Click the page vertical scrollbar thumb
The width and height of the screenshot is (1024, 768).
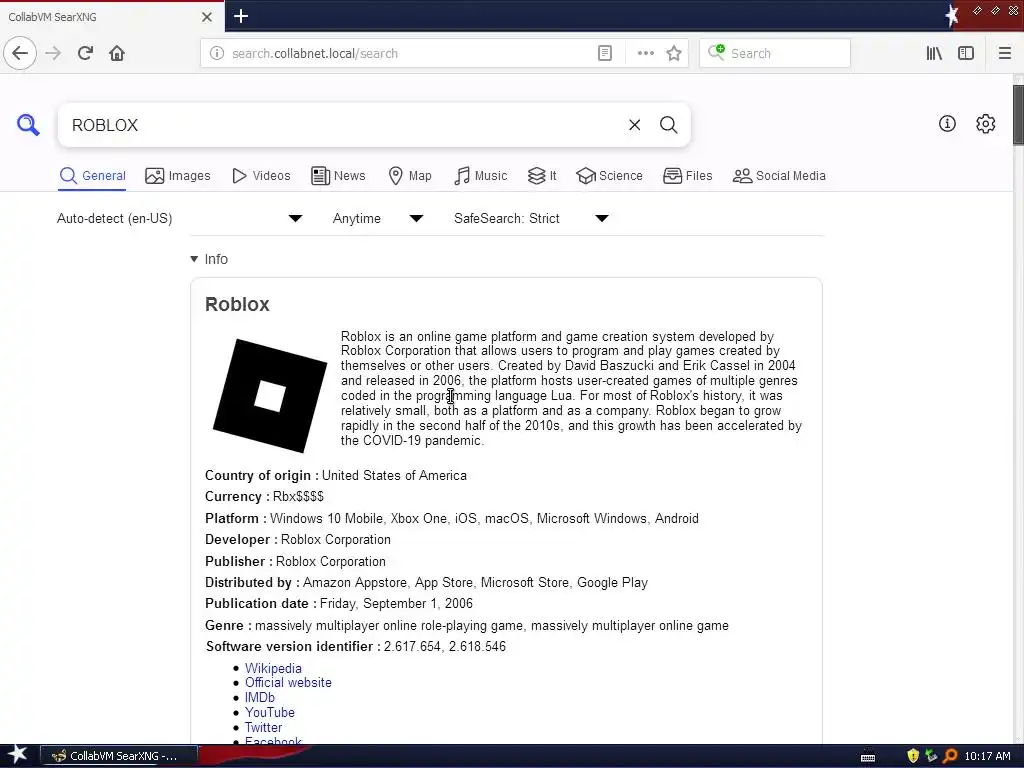(x=1018, y=115)
